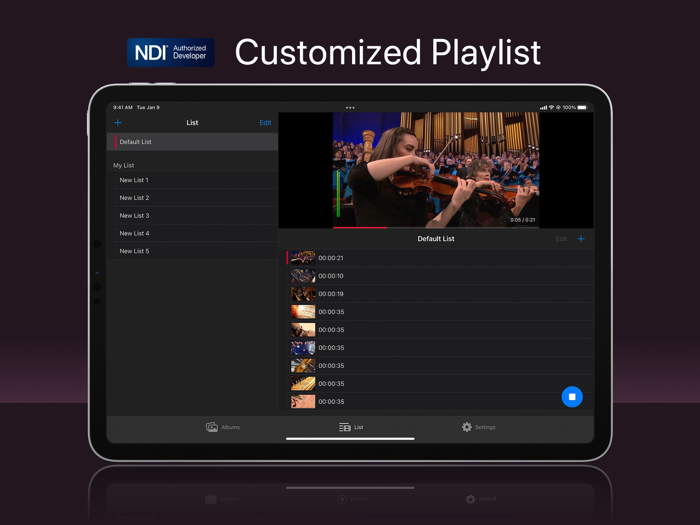The height and width of the screenshot is (525, 700).
Task: Open the Settings tab
Action: click(x=479, y=427)
